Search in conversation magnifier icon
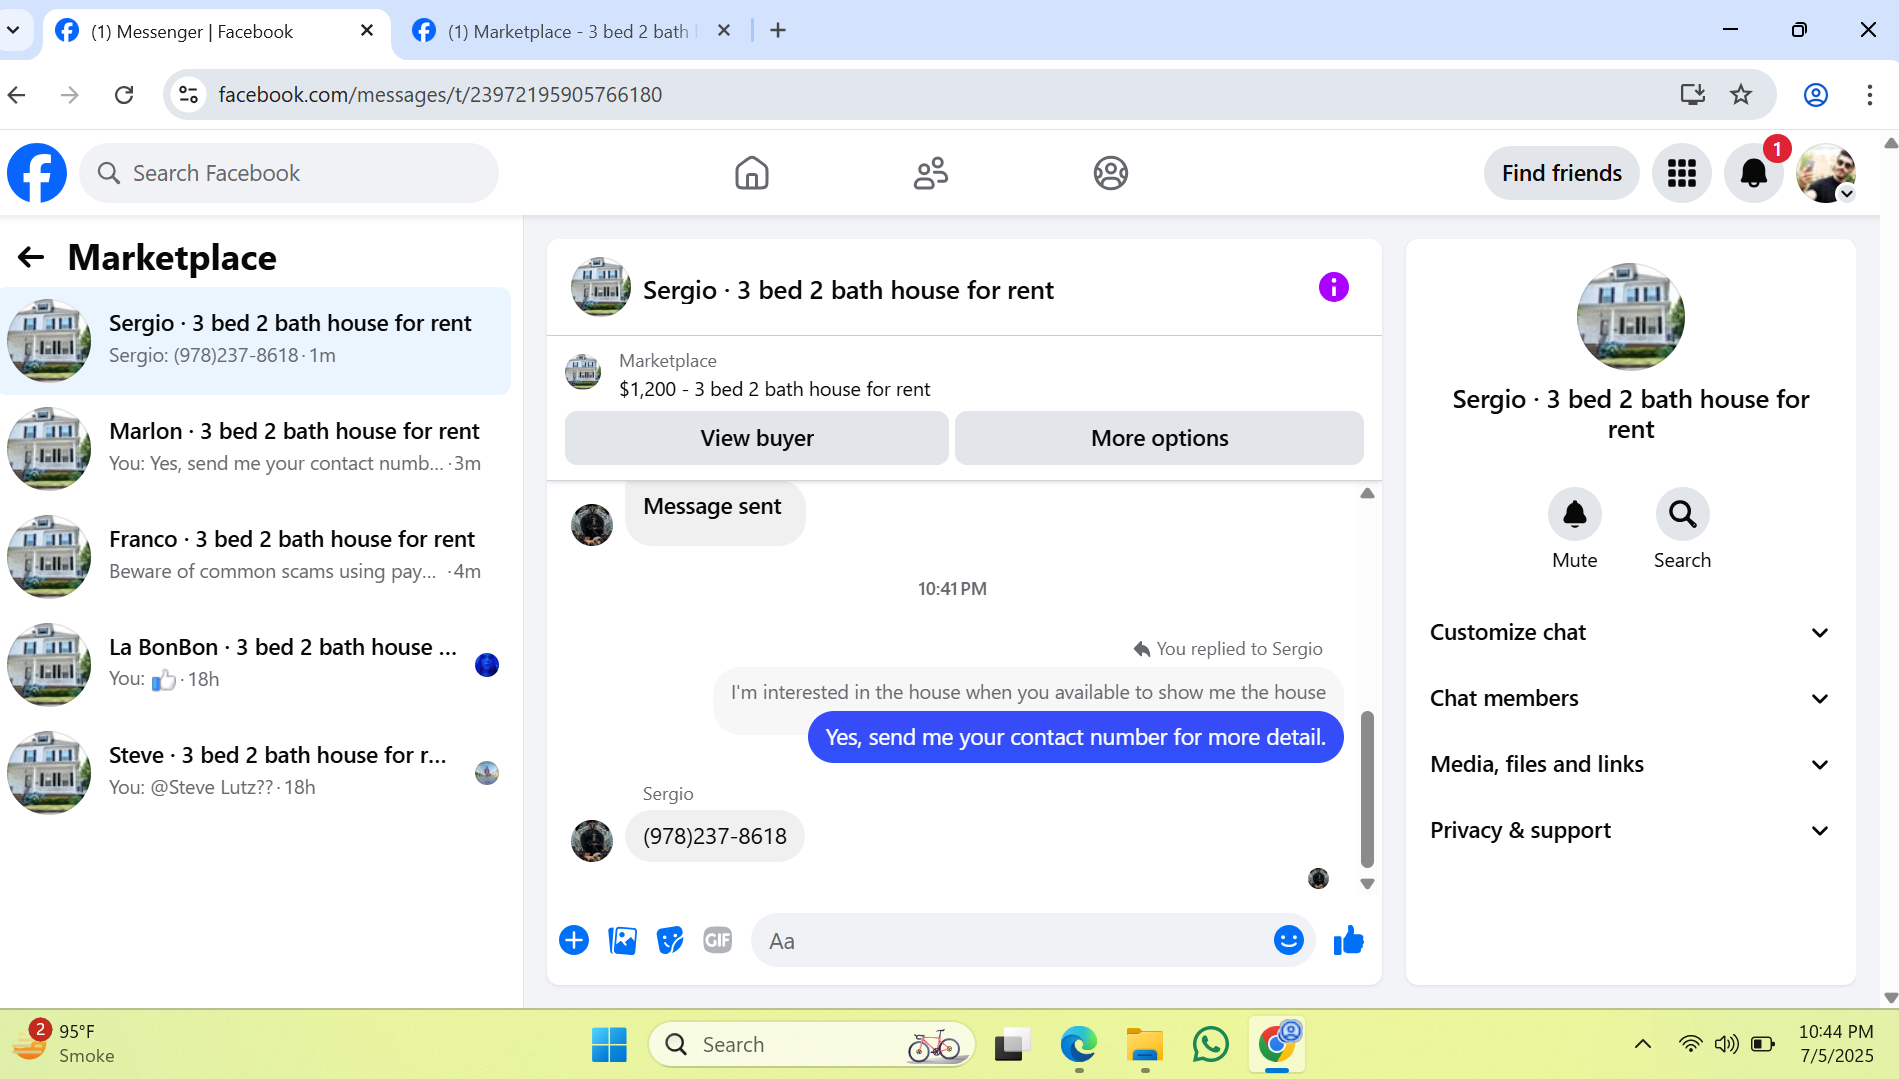This screenshot has height=1079, width=1899. 1682,514
